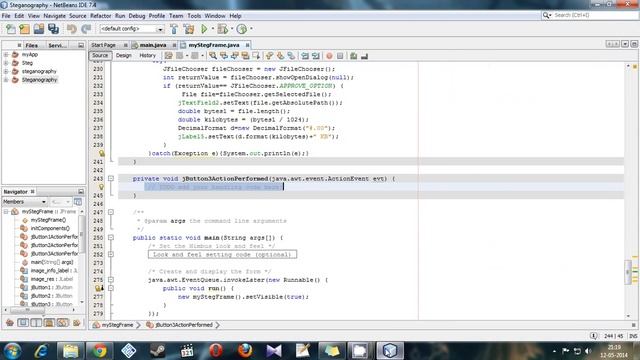
Task: Collapse the main method fold at line 250
Action: [x=111, y=238]
